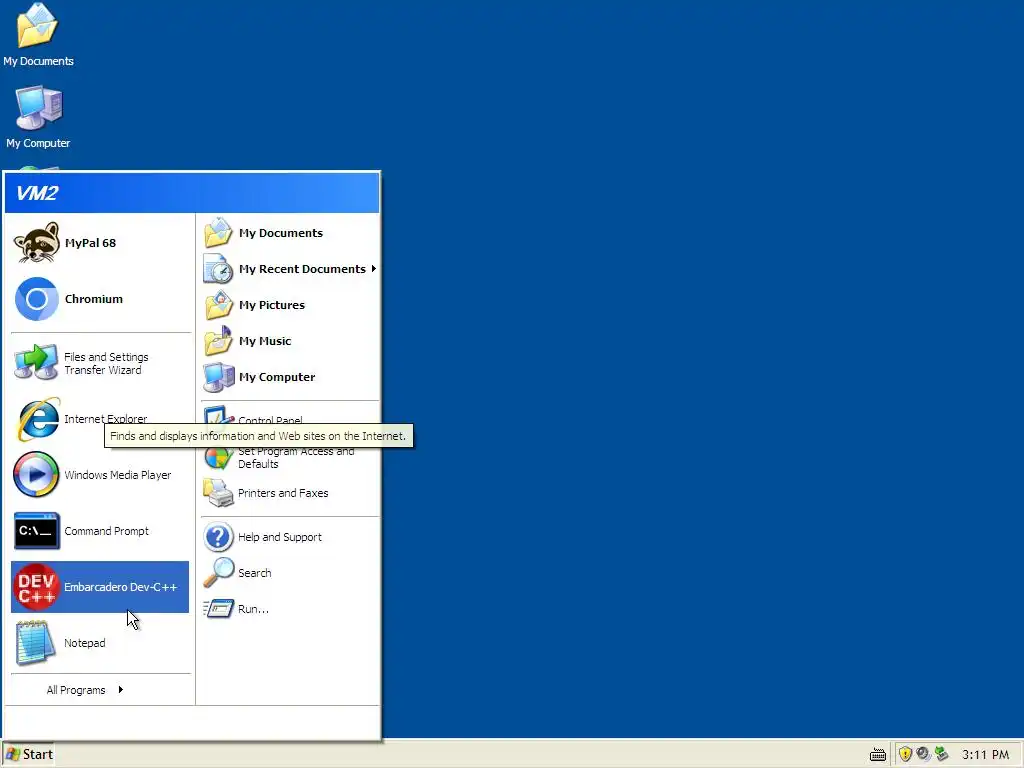Click the Run... icon
The width and height of the screenshot is (1024, 768).
pos(218,609)
